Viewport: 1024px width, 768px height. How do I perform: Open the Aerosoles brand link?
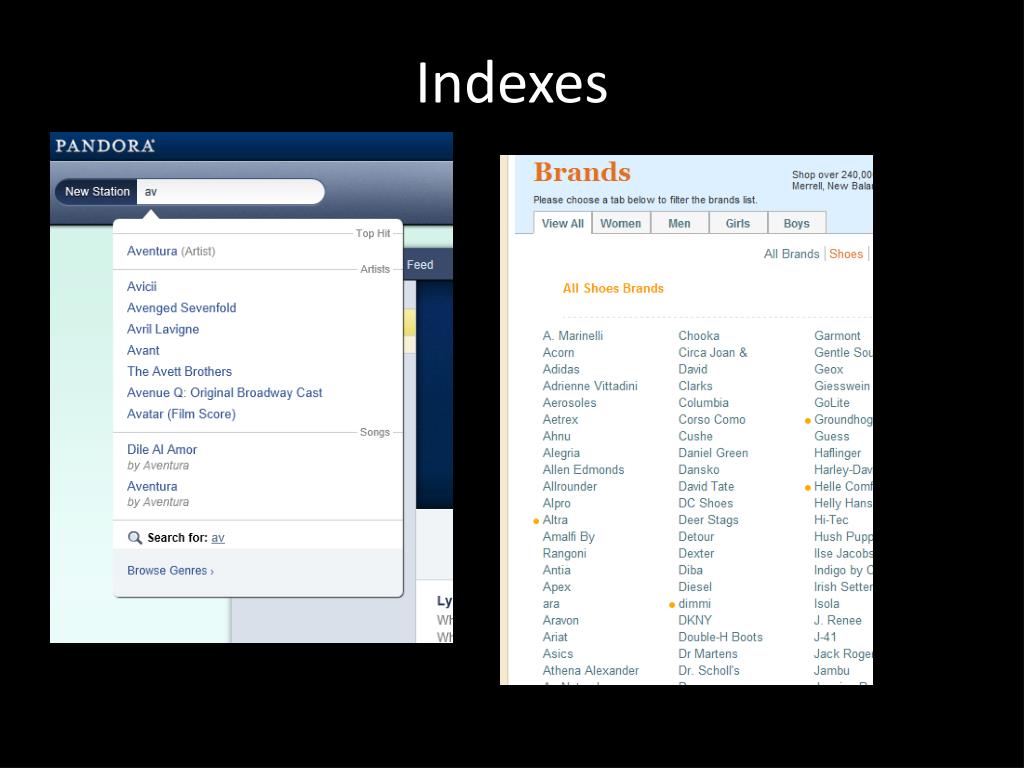coord(569,403)
